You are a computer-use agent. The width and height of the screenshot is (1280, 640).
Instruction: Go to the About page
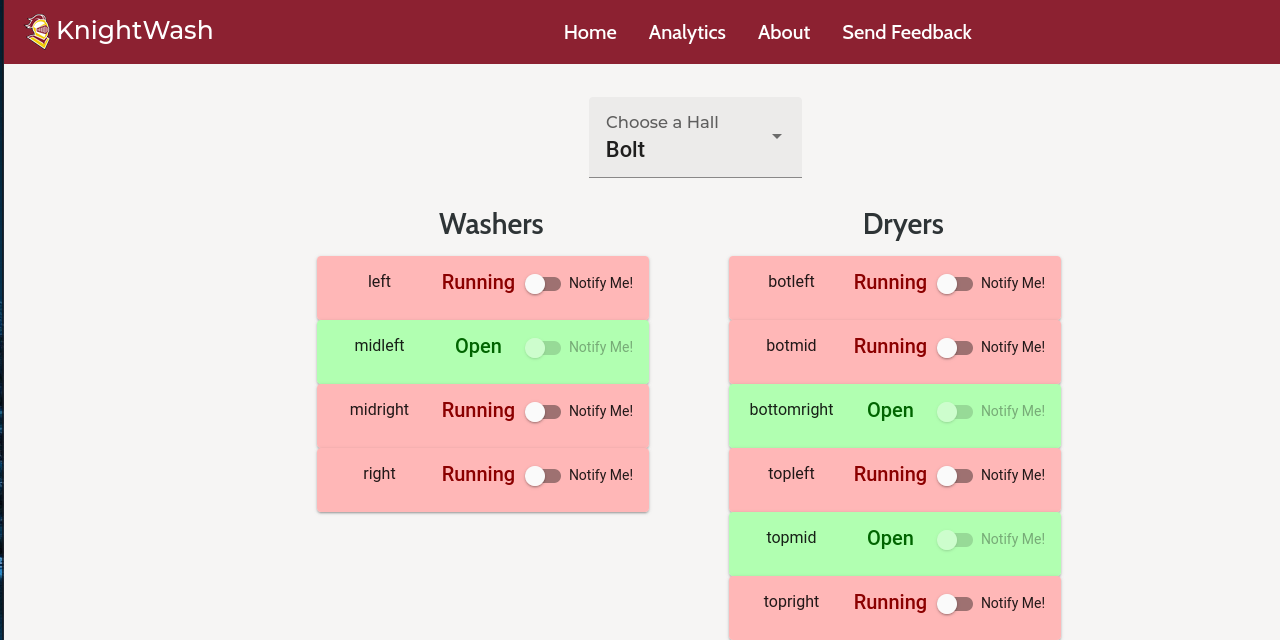coord(784,32)
